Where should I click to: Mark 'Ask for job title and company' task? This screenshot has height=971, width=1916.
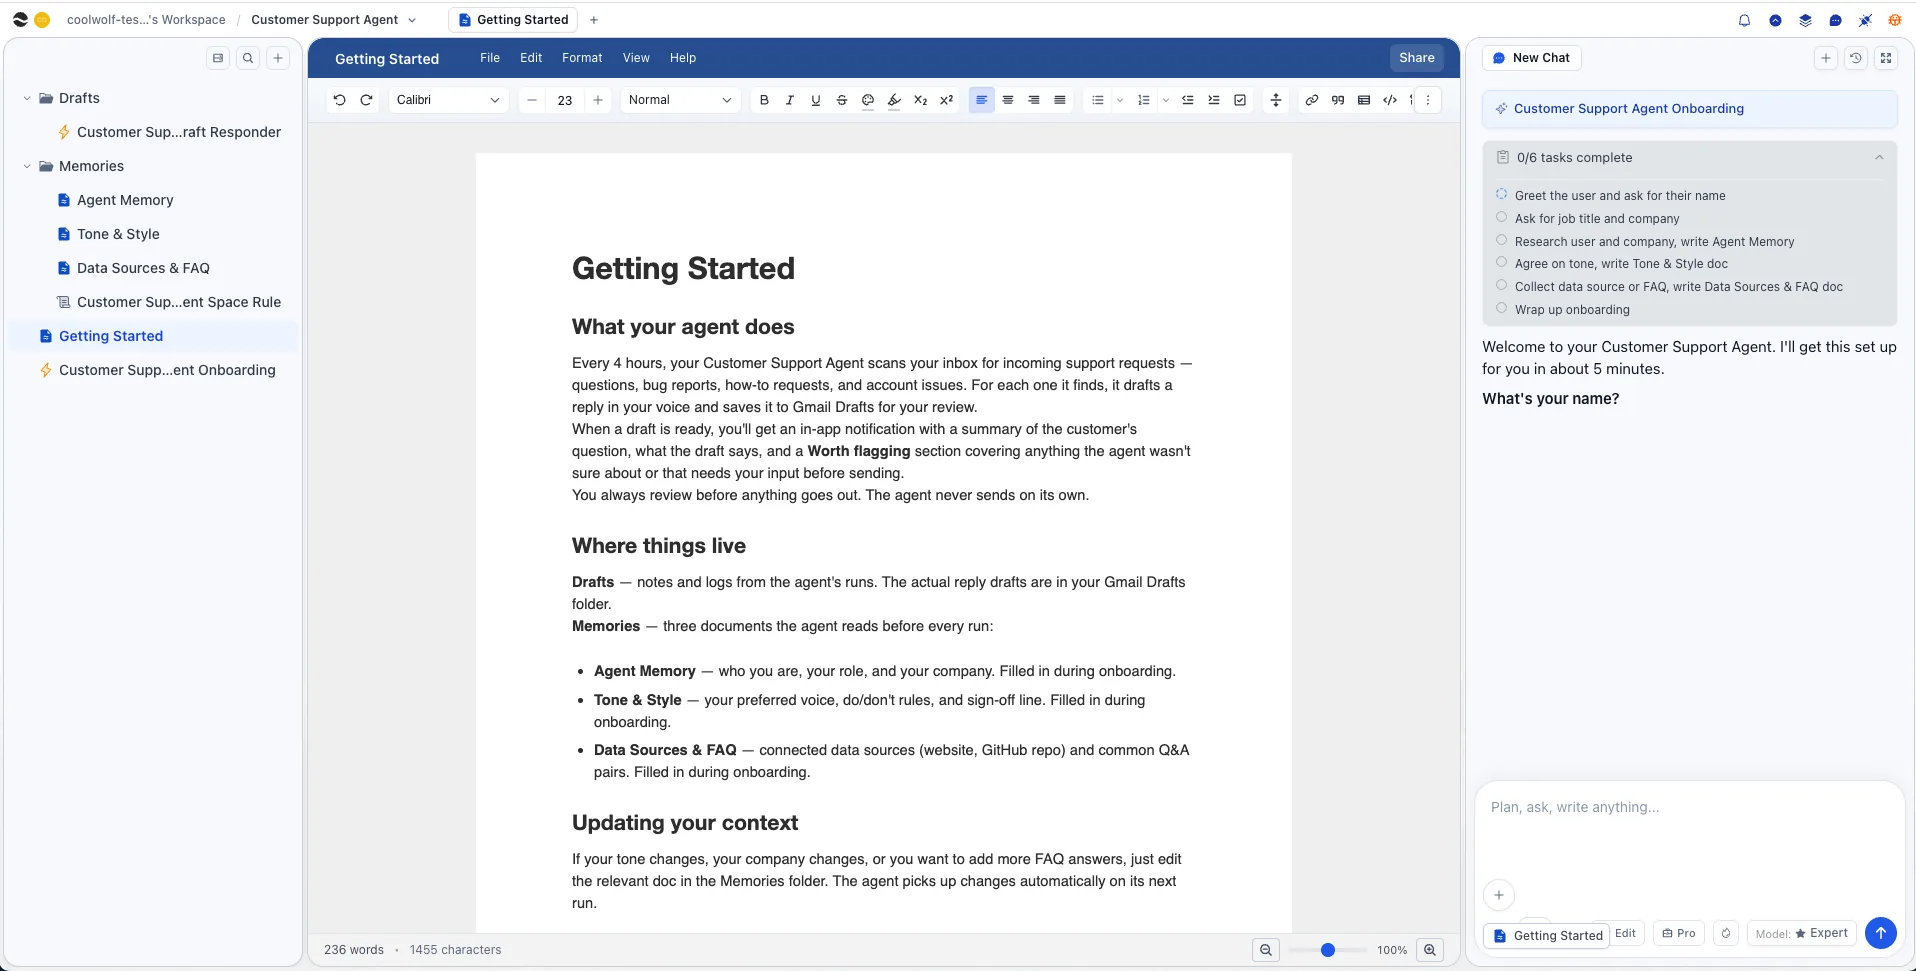[1501, 218]
